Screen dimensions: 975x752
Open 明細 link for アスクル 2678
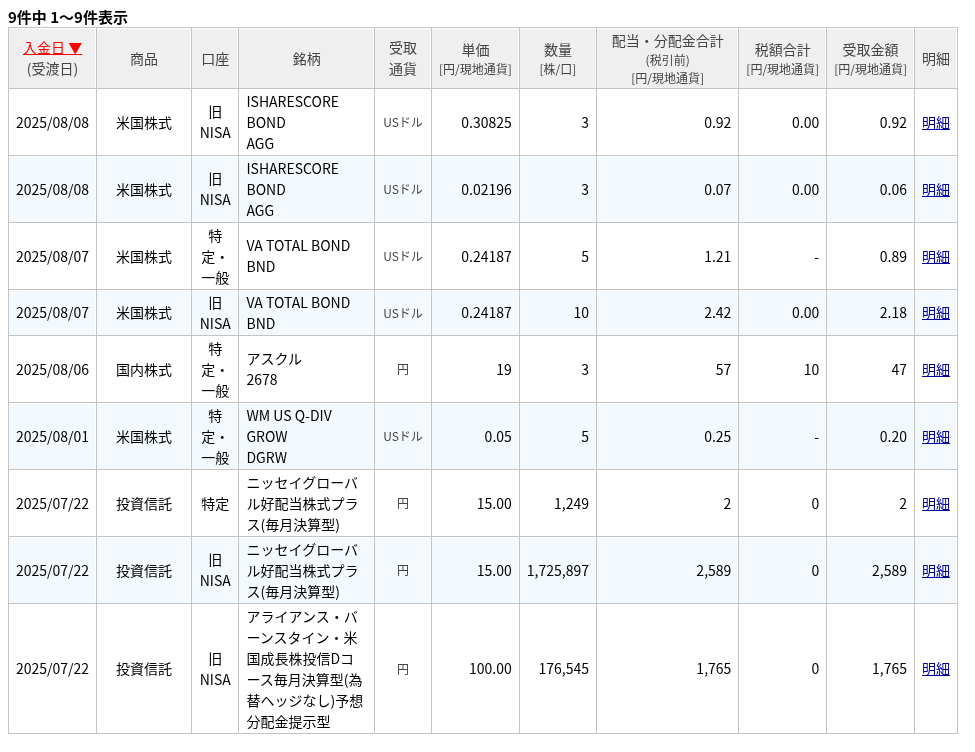tap(935, 370)
